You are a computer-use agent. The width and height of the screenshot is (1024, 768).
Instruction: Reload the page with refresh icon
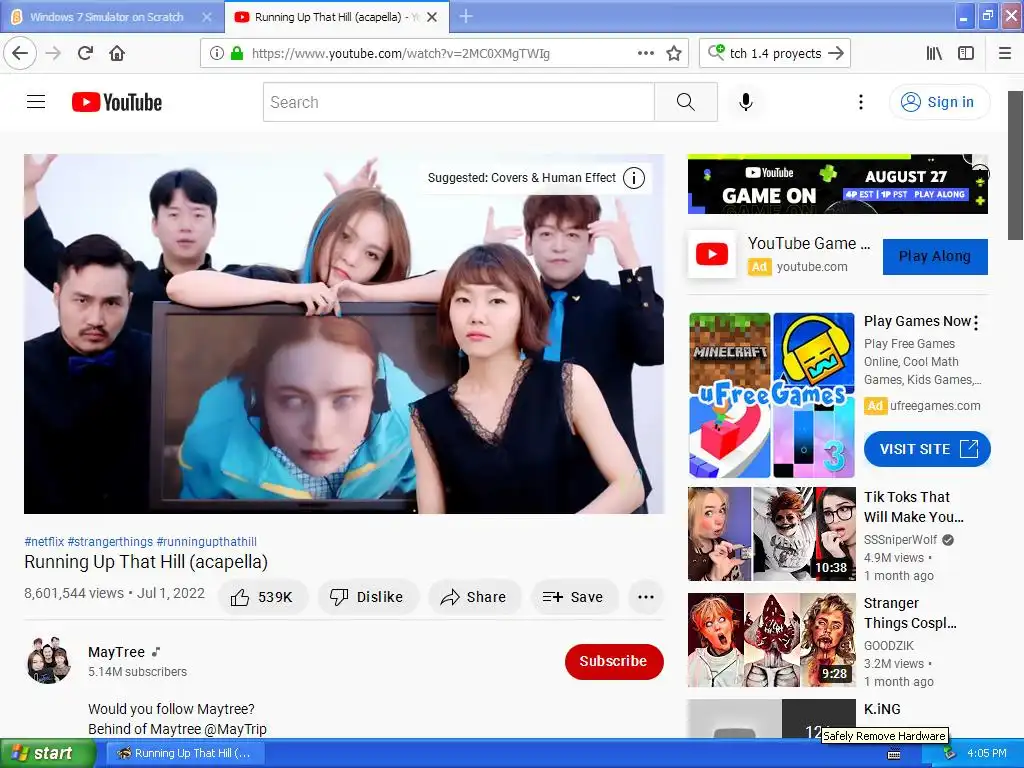(x=85, y=53)
